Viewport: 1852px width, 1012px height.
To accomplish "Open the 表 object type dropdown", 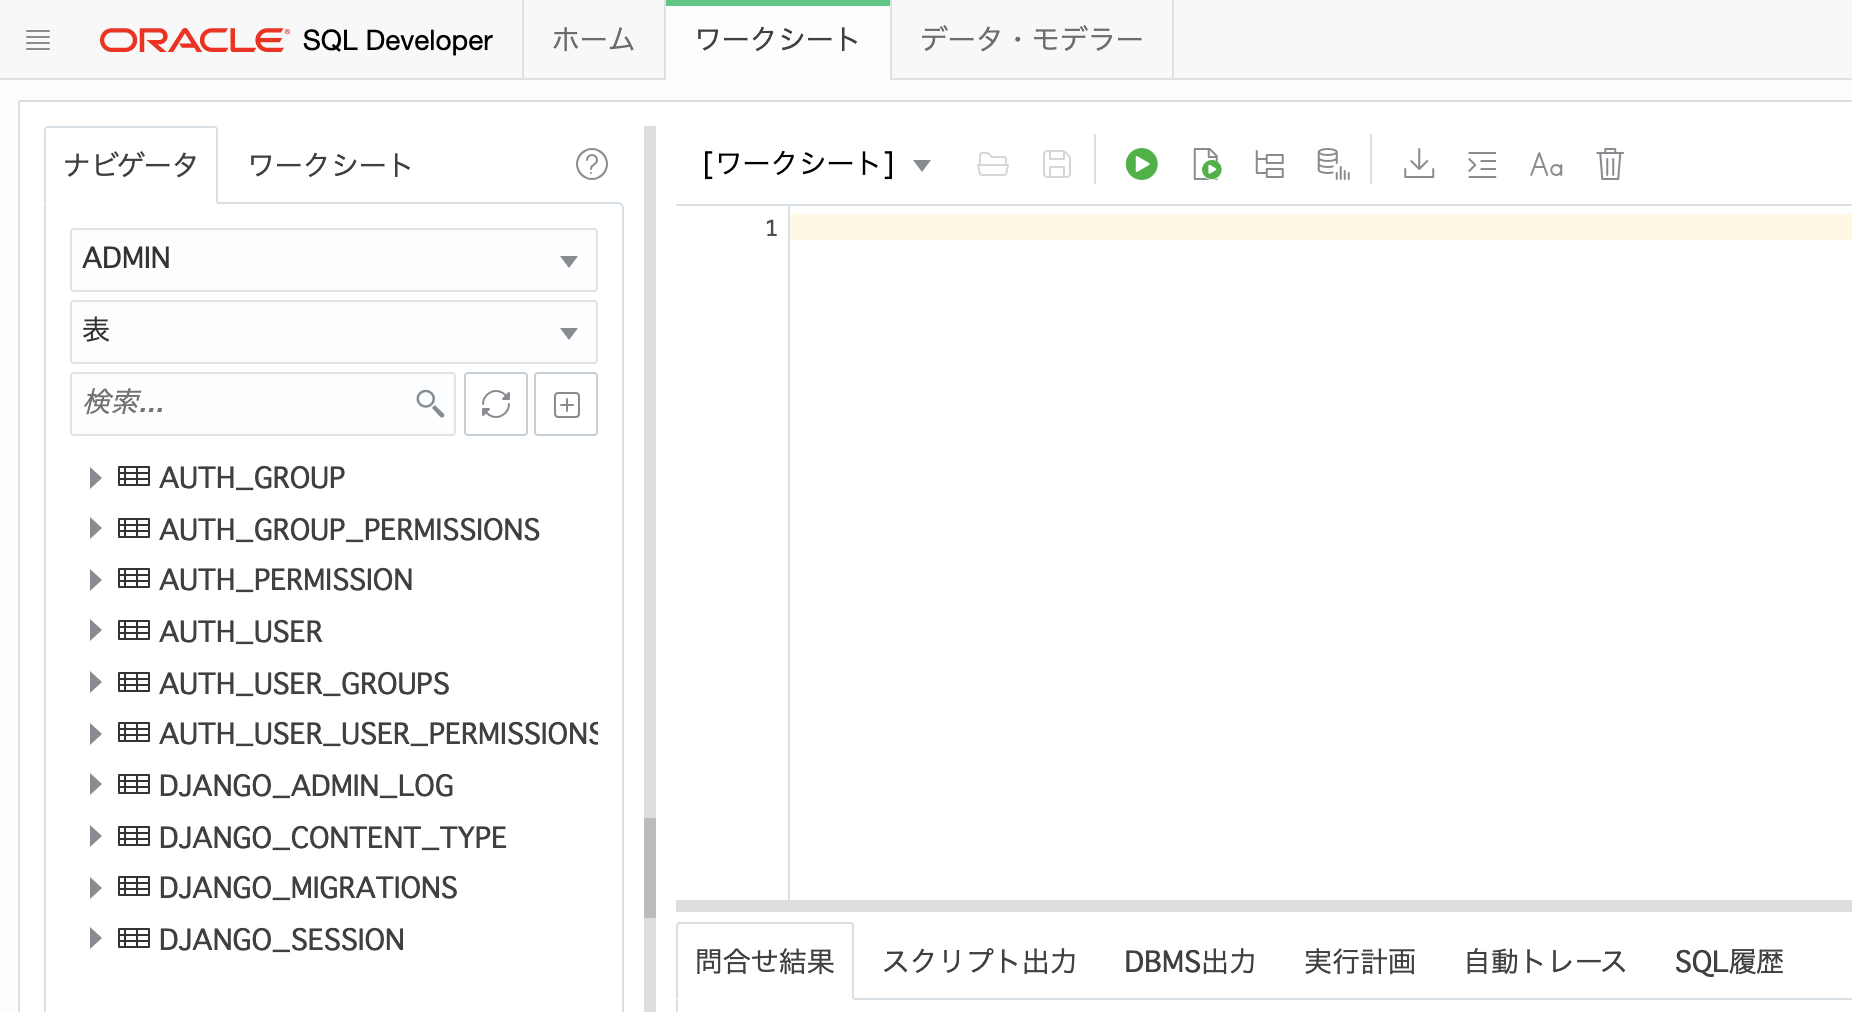I will click(334, 332).
